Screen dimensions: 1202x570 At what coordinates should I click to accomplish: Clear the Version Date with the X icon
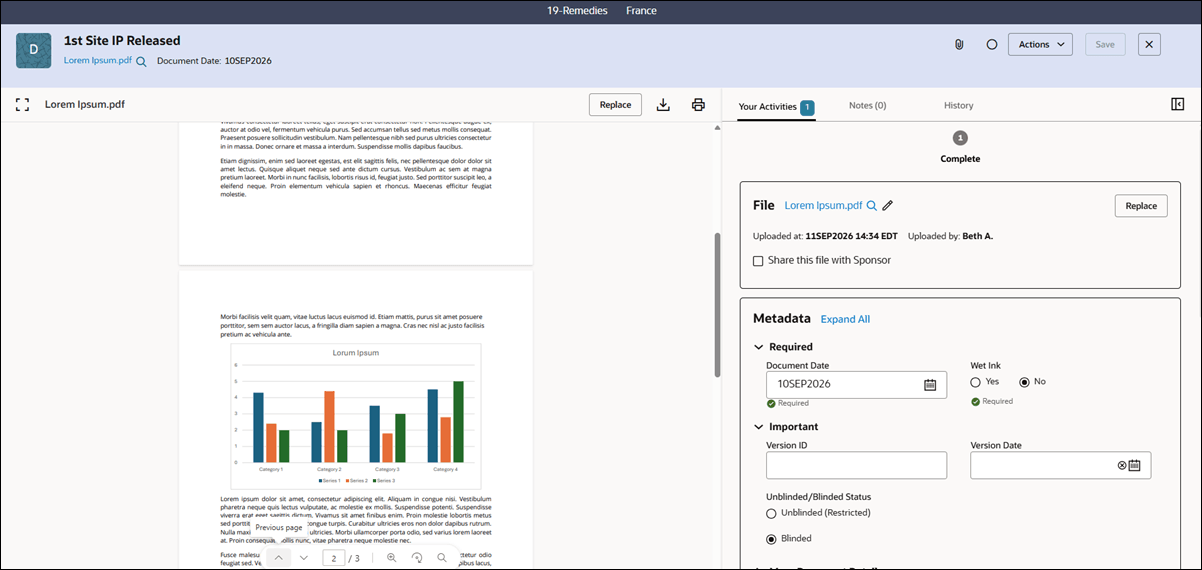click(1121, 465)
